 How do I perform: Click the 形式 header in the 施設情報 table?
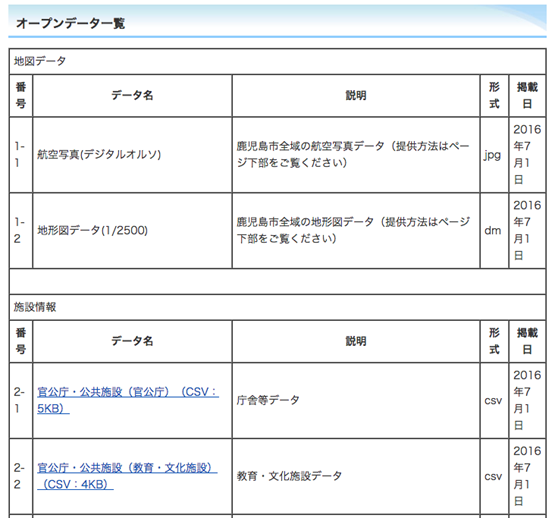click(x=494, y=341)
